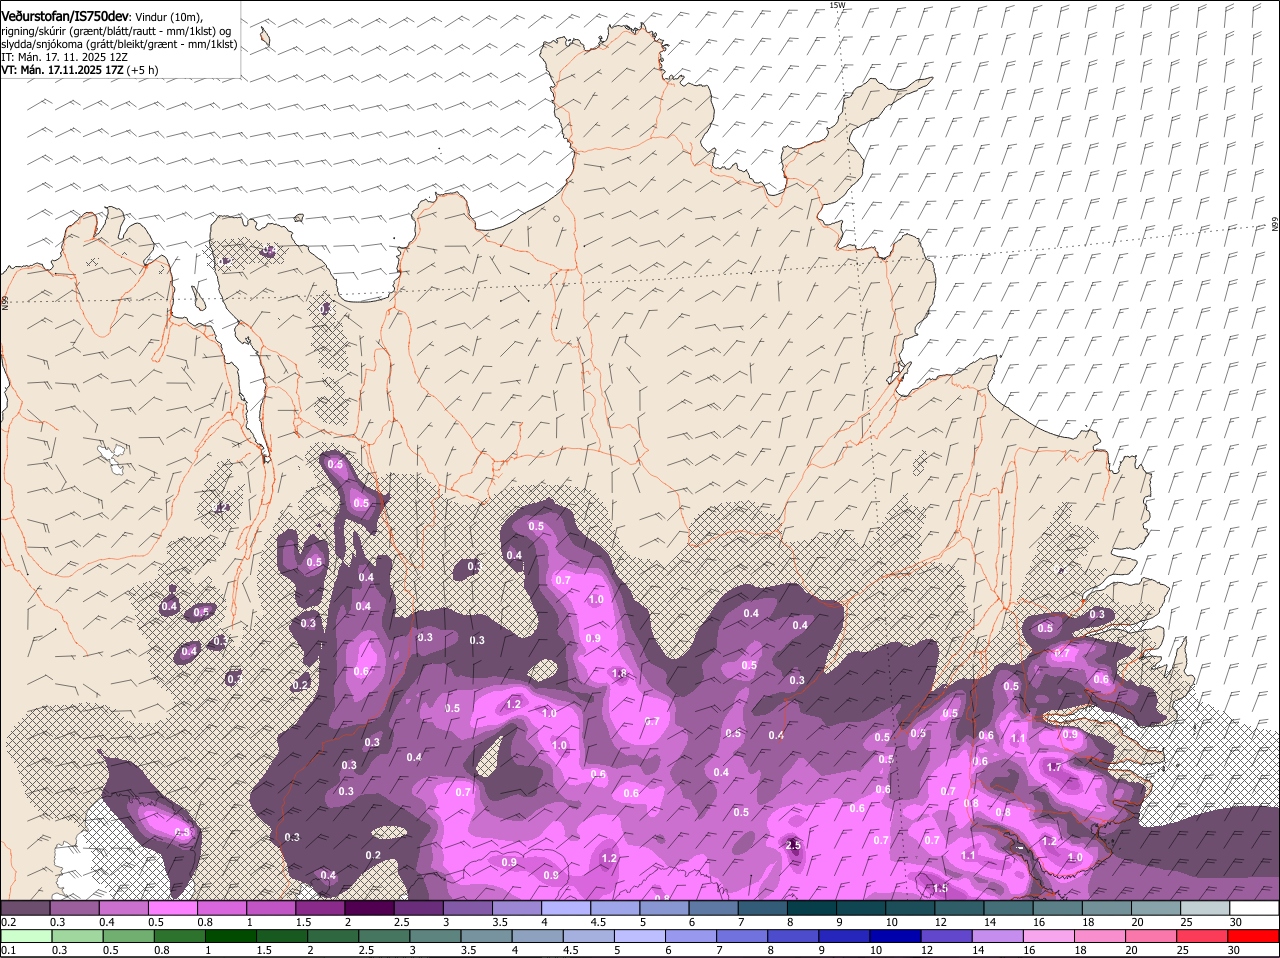
Task: Select the 0.2 label under the upper legend
Action: 8,922
